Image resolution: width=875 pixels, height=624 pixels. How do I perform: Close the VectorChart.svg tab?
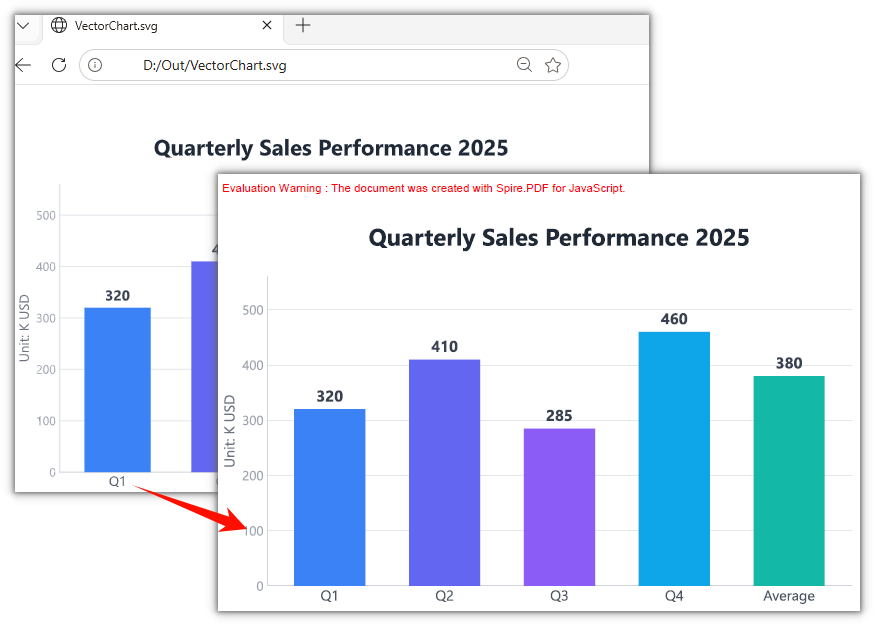[267, 25]
